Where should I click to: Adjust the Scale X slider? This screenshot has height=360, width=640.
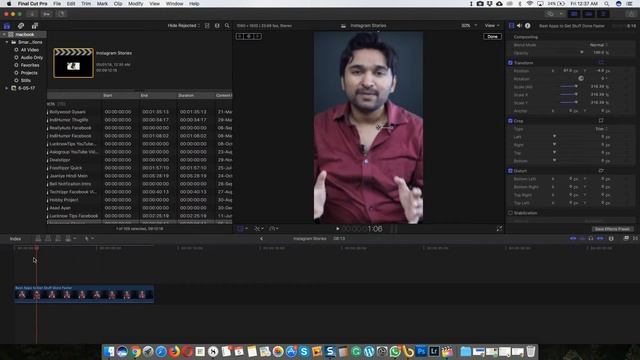569,95
